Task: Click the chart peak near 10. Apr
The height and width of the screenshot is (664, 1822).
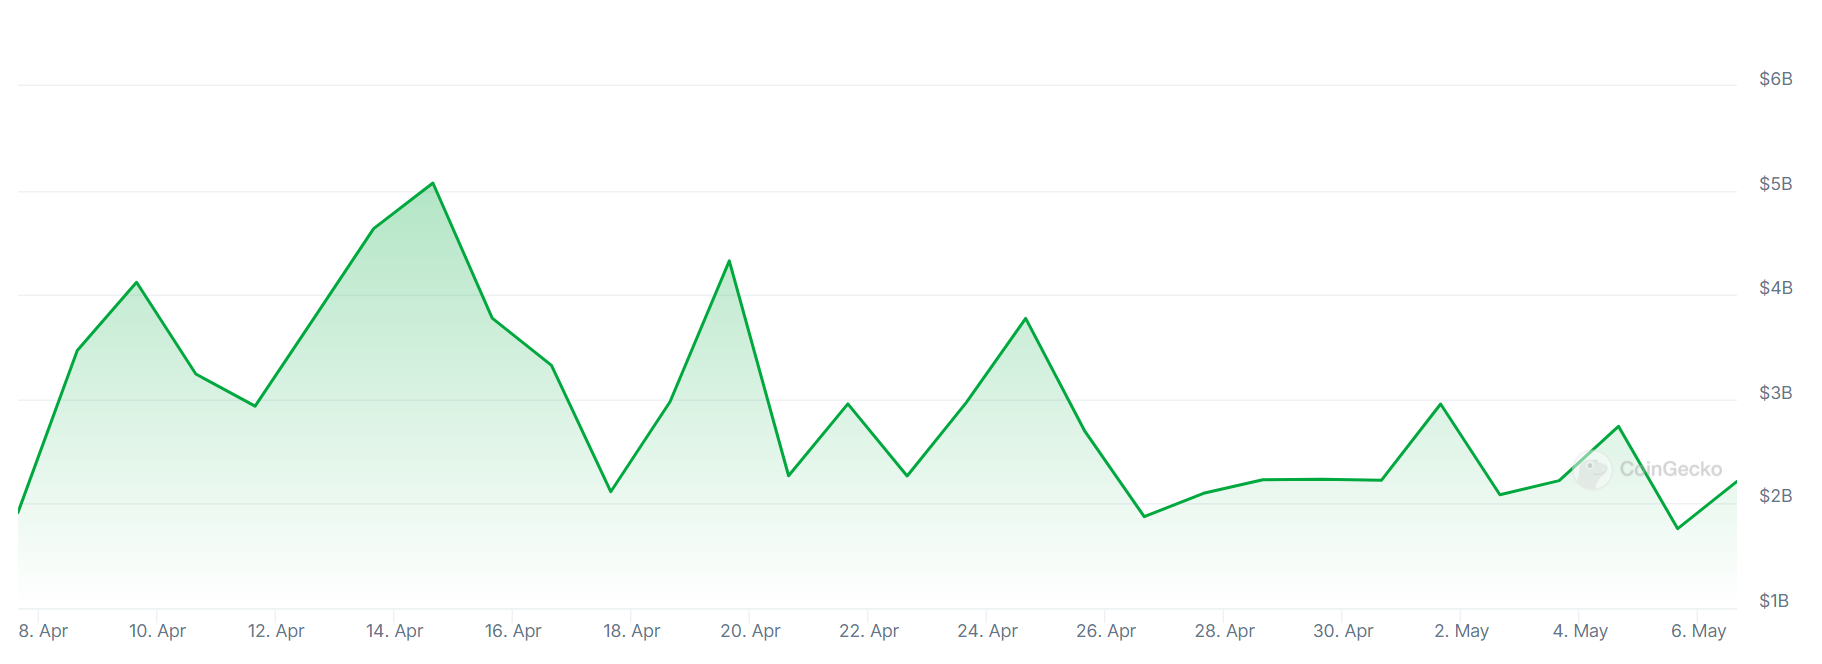Action: 136,282
